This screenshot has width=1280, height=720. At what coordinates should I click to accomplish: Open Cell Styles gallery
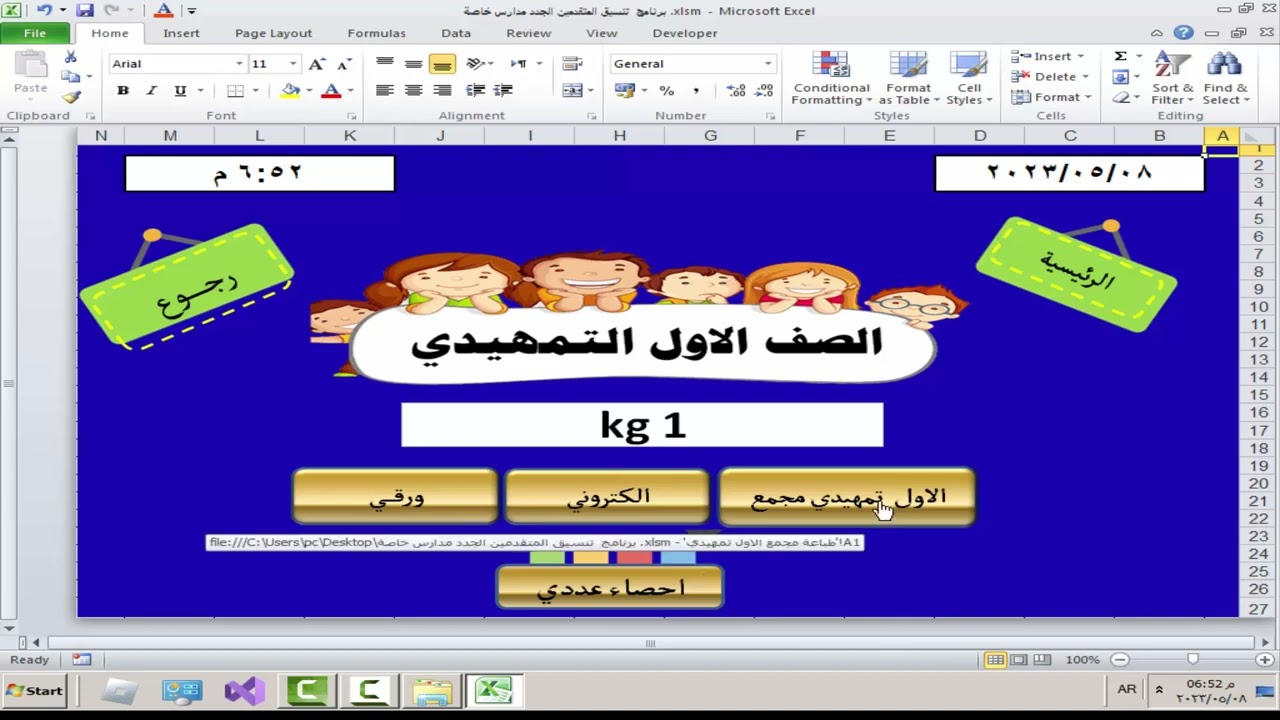968,78
